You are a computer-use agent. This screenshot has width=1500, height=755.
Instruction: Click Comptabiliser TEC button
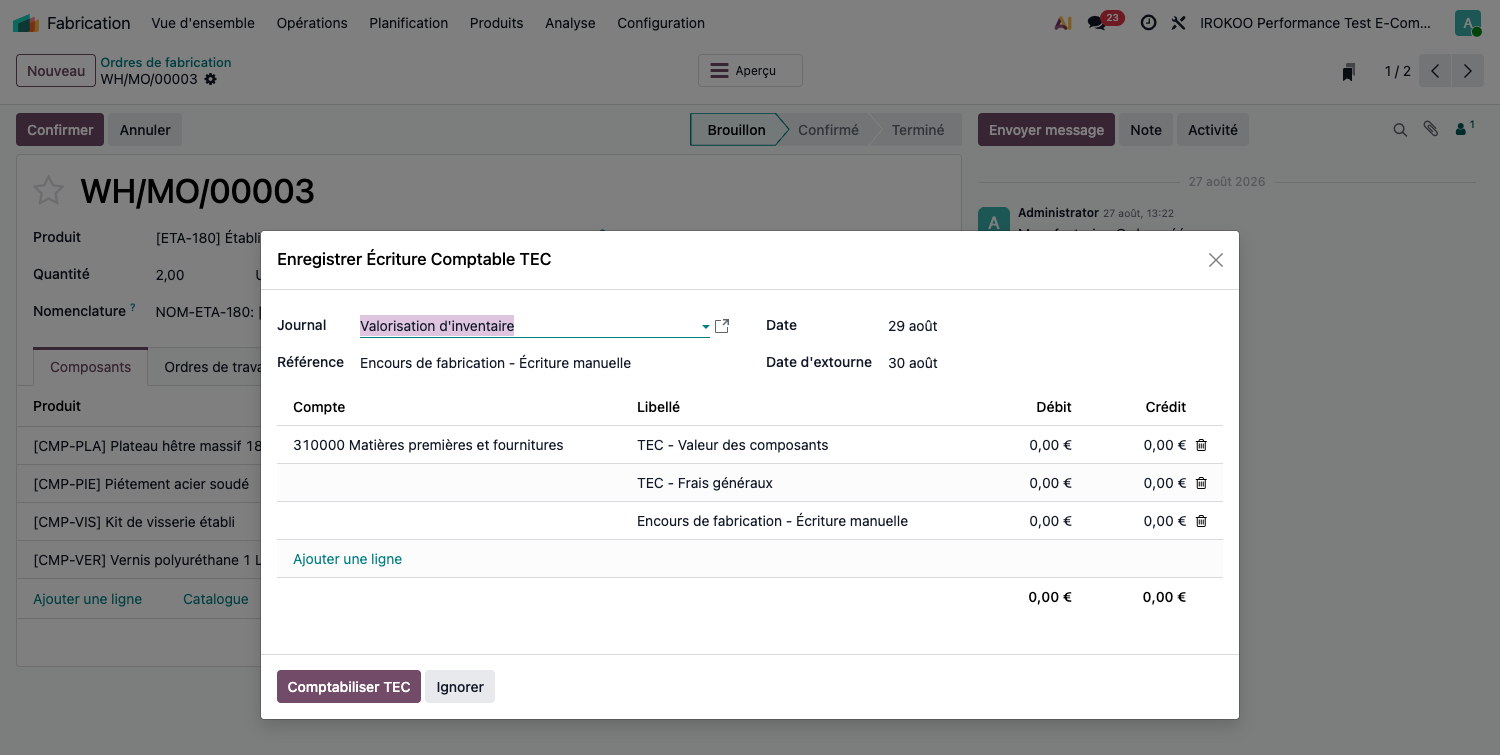coord(349,687)
